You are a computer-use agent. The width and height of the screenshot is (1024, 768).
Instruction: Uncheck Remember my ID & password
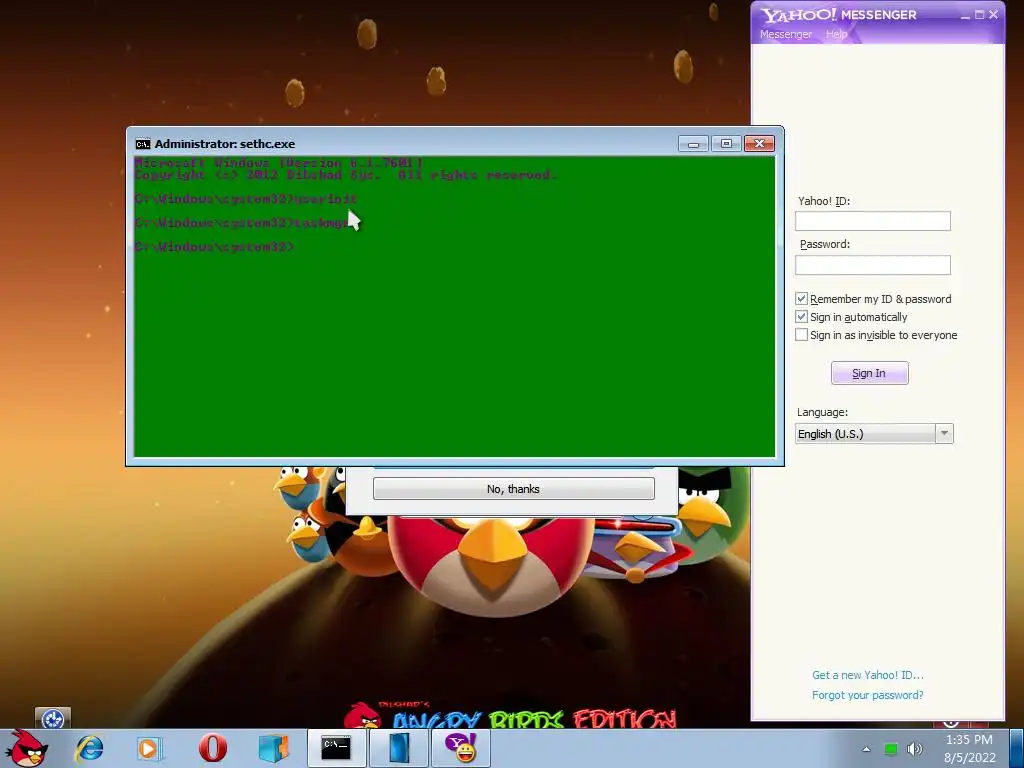pyautogui.click(x=801, y=298)
